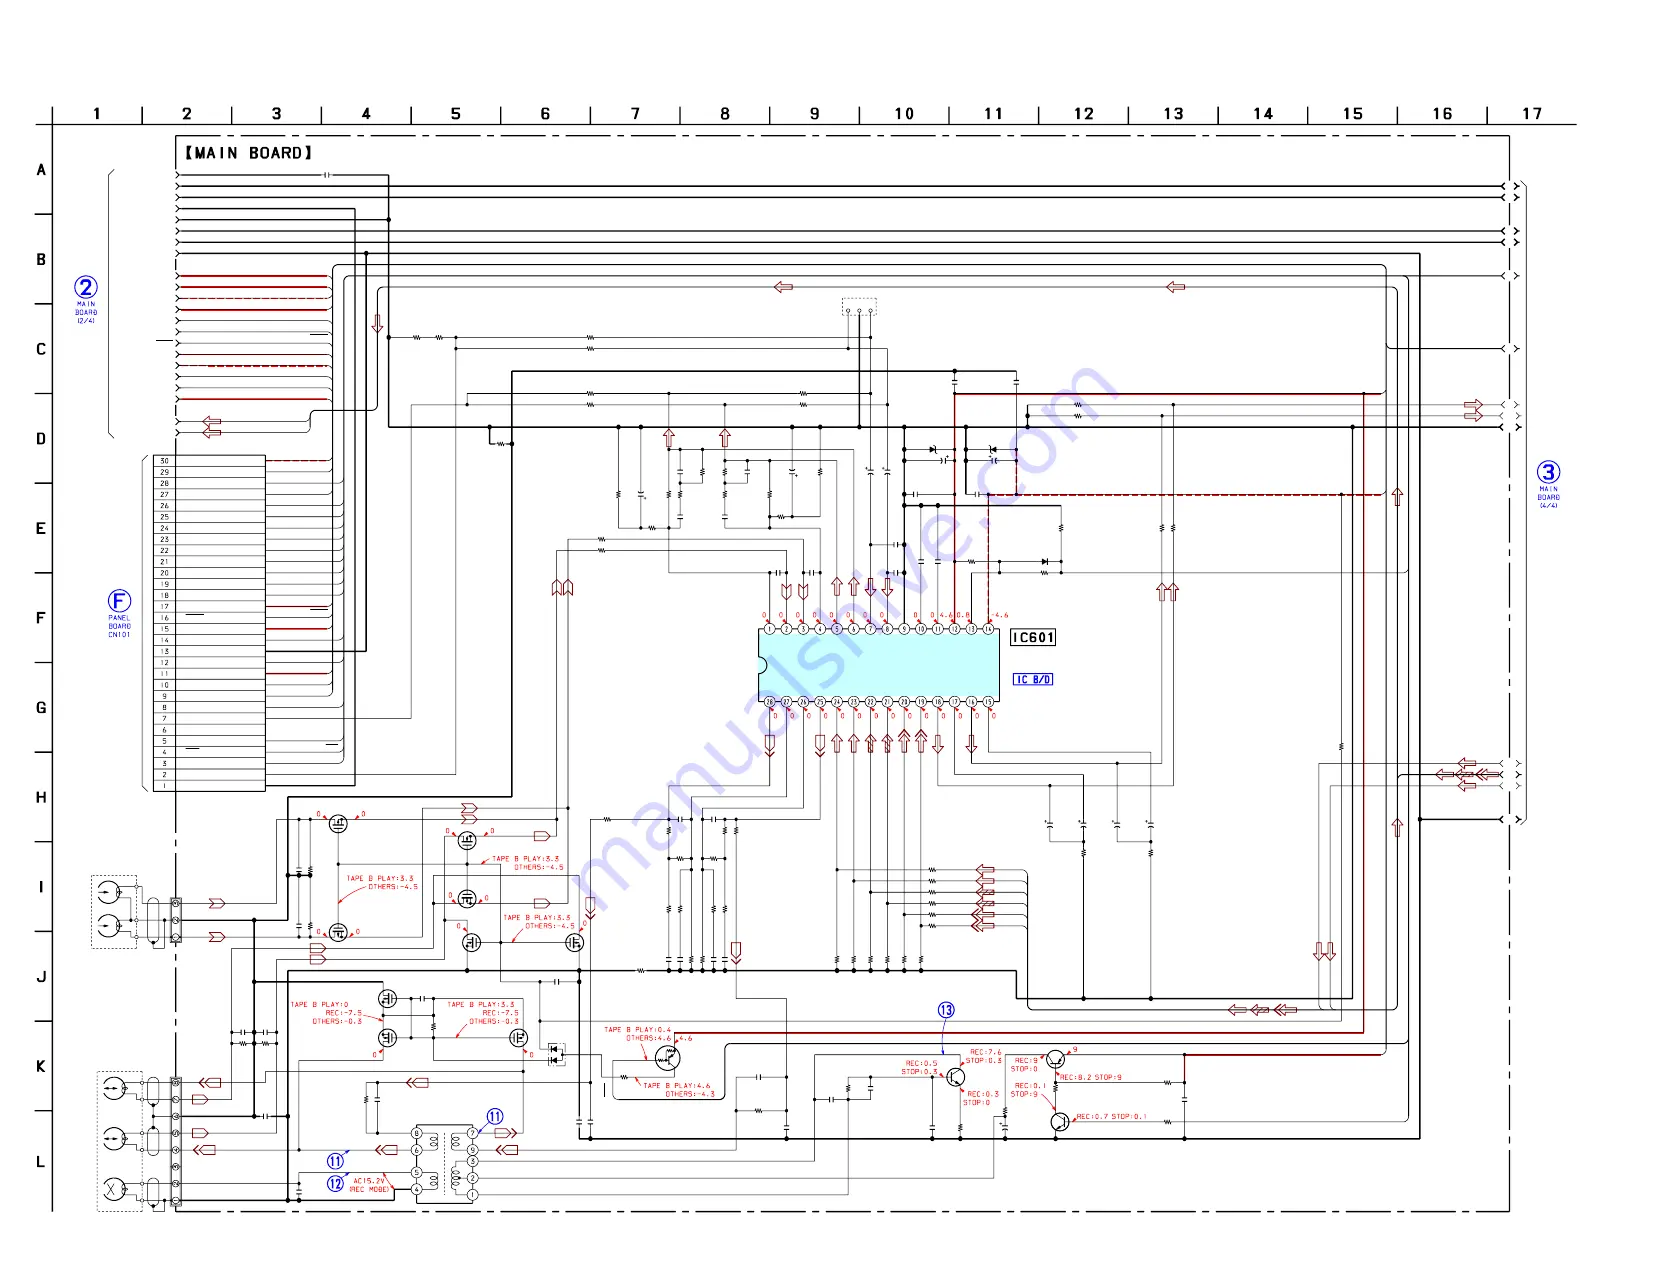Open the IC B/D link box
Image resolution: width=1680 pixels, height=1263 pixels.
point(1033,679)
